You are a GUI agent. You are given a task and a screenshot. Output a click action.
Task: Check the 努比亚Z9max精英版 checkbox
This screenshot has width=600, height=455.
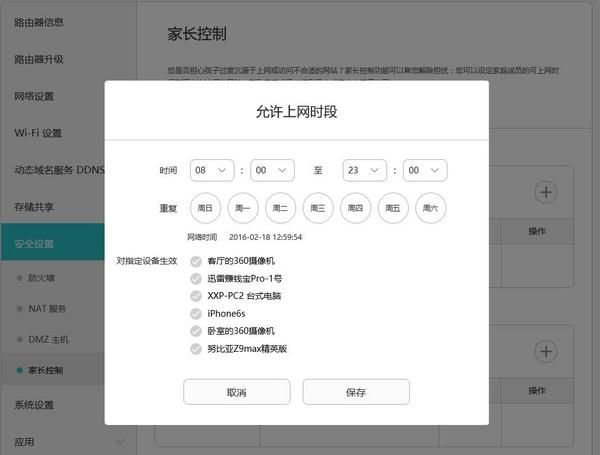[196, 349]
